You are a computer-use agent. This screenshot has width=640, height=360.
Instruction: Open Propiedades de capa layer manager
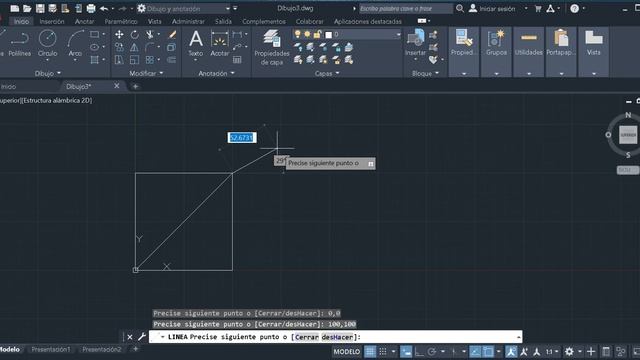point(272,47)
